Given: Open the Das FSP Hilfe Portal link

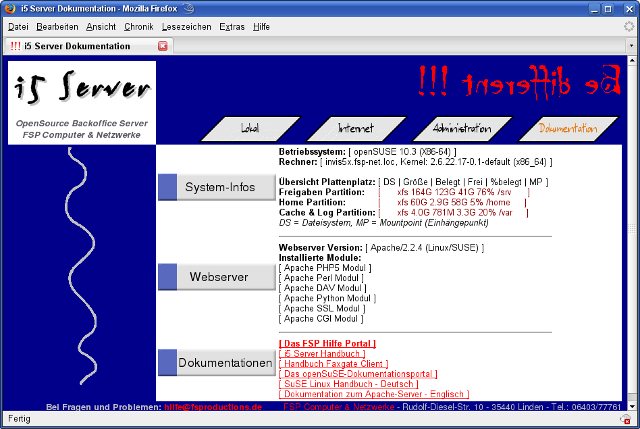Looking at the screenshot, I should (x=327, y=344).
